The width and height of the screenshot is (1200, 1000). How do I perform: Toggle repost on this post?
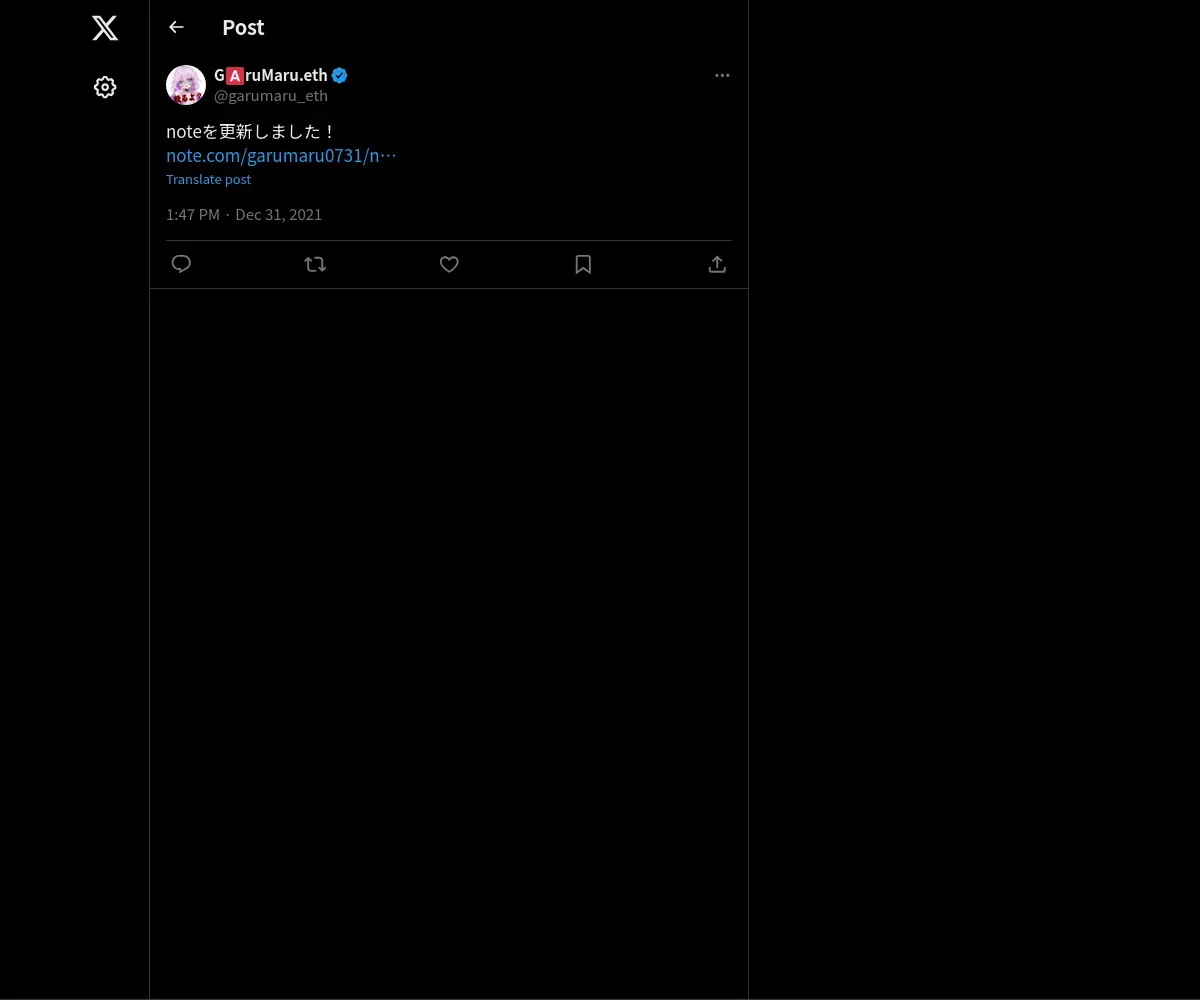(x=315, y=264)
